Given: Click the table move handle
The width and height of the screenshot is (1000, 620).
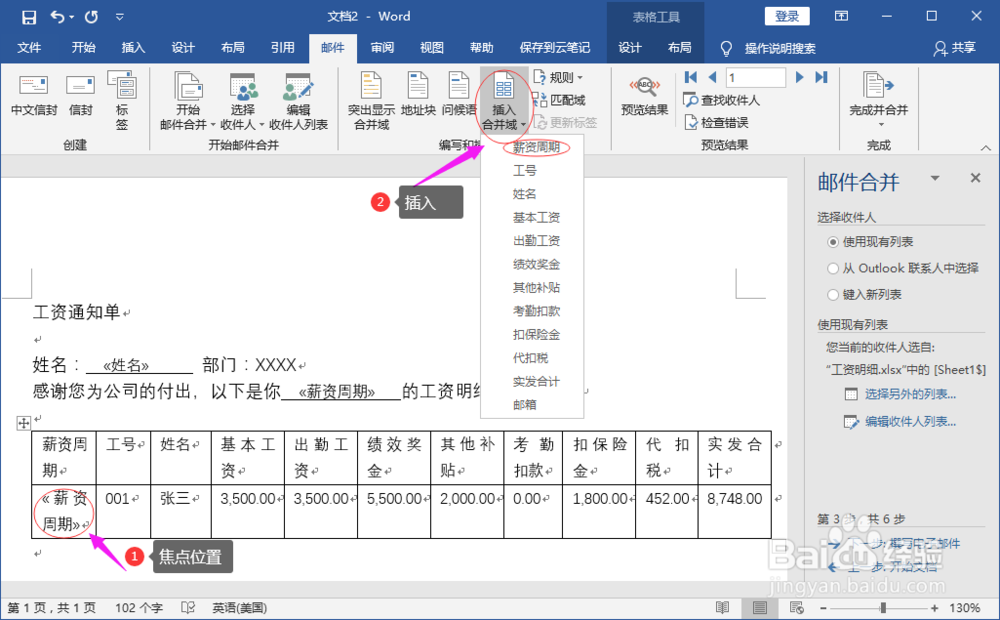Looking at the screenshot, I should pos(24,422).
